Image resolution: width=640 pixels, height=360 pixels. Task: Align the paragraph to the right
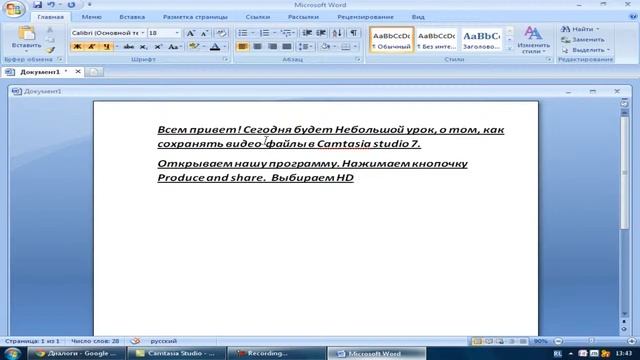click(x=272, y=47)
